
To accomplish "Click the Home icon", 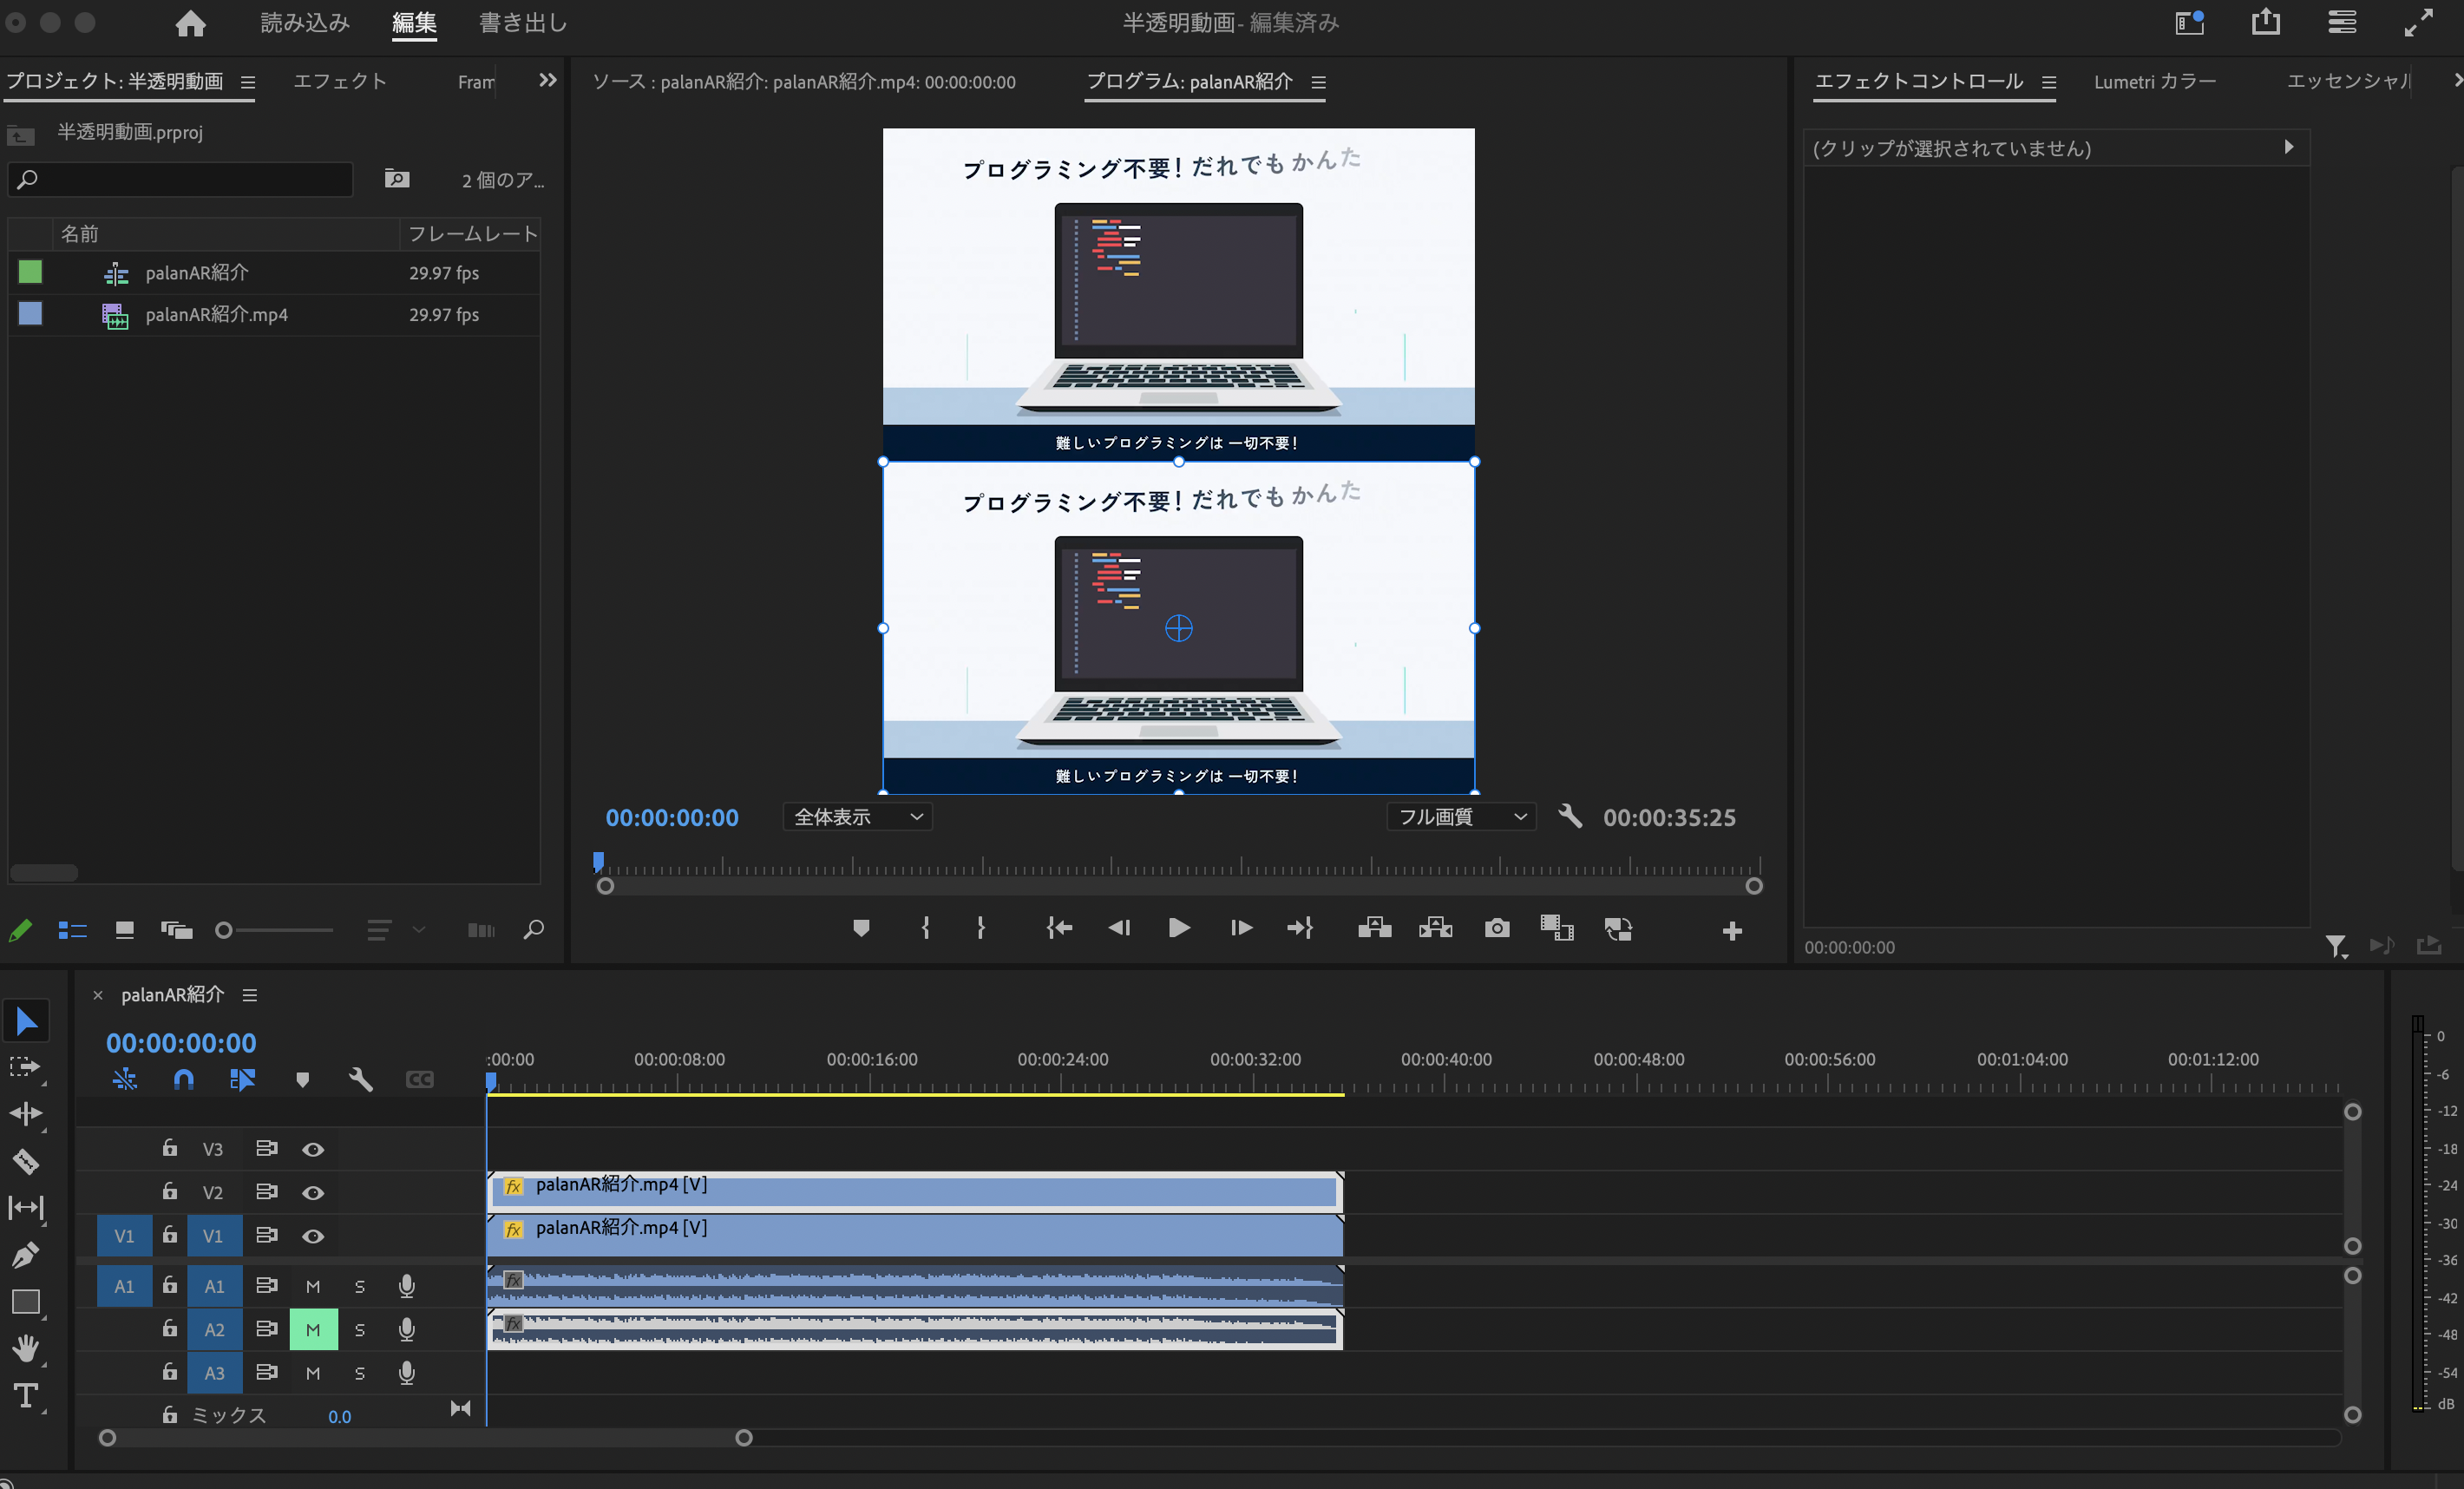I will (x=190, y=23).
